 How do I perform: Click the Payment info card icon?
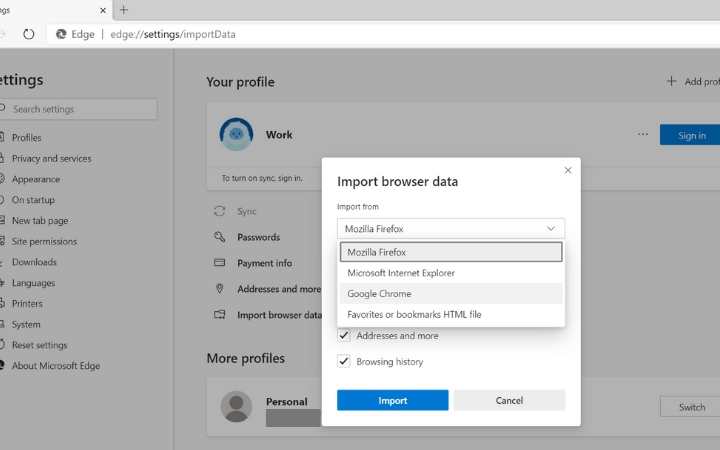coord(219,263)
